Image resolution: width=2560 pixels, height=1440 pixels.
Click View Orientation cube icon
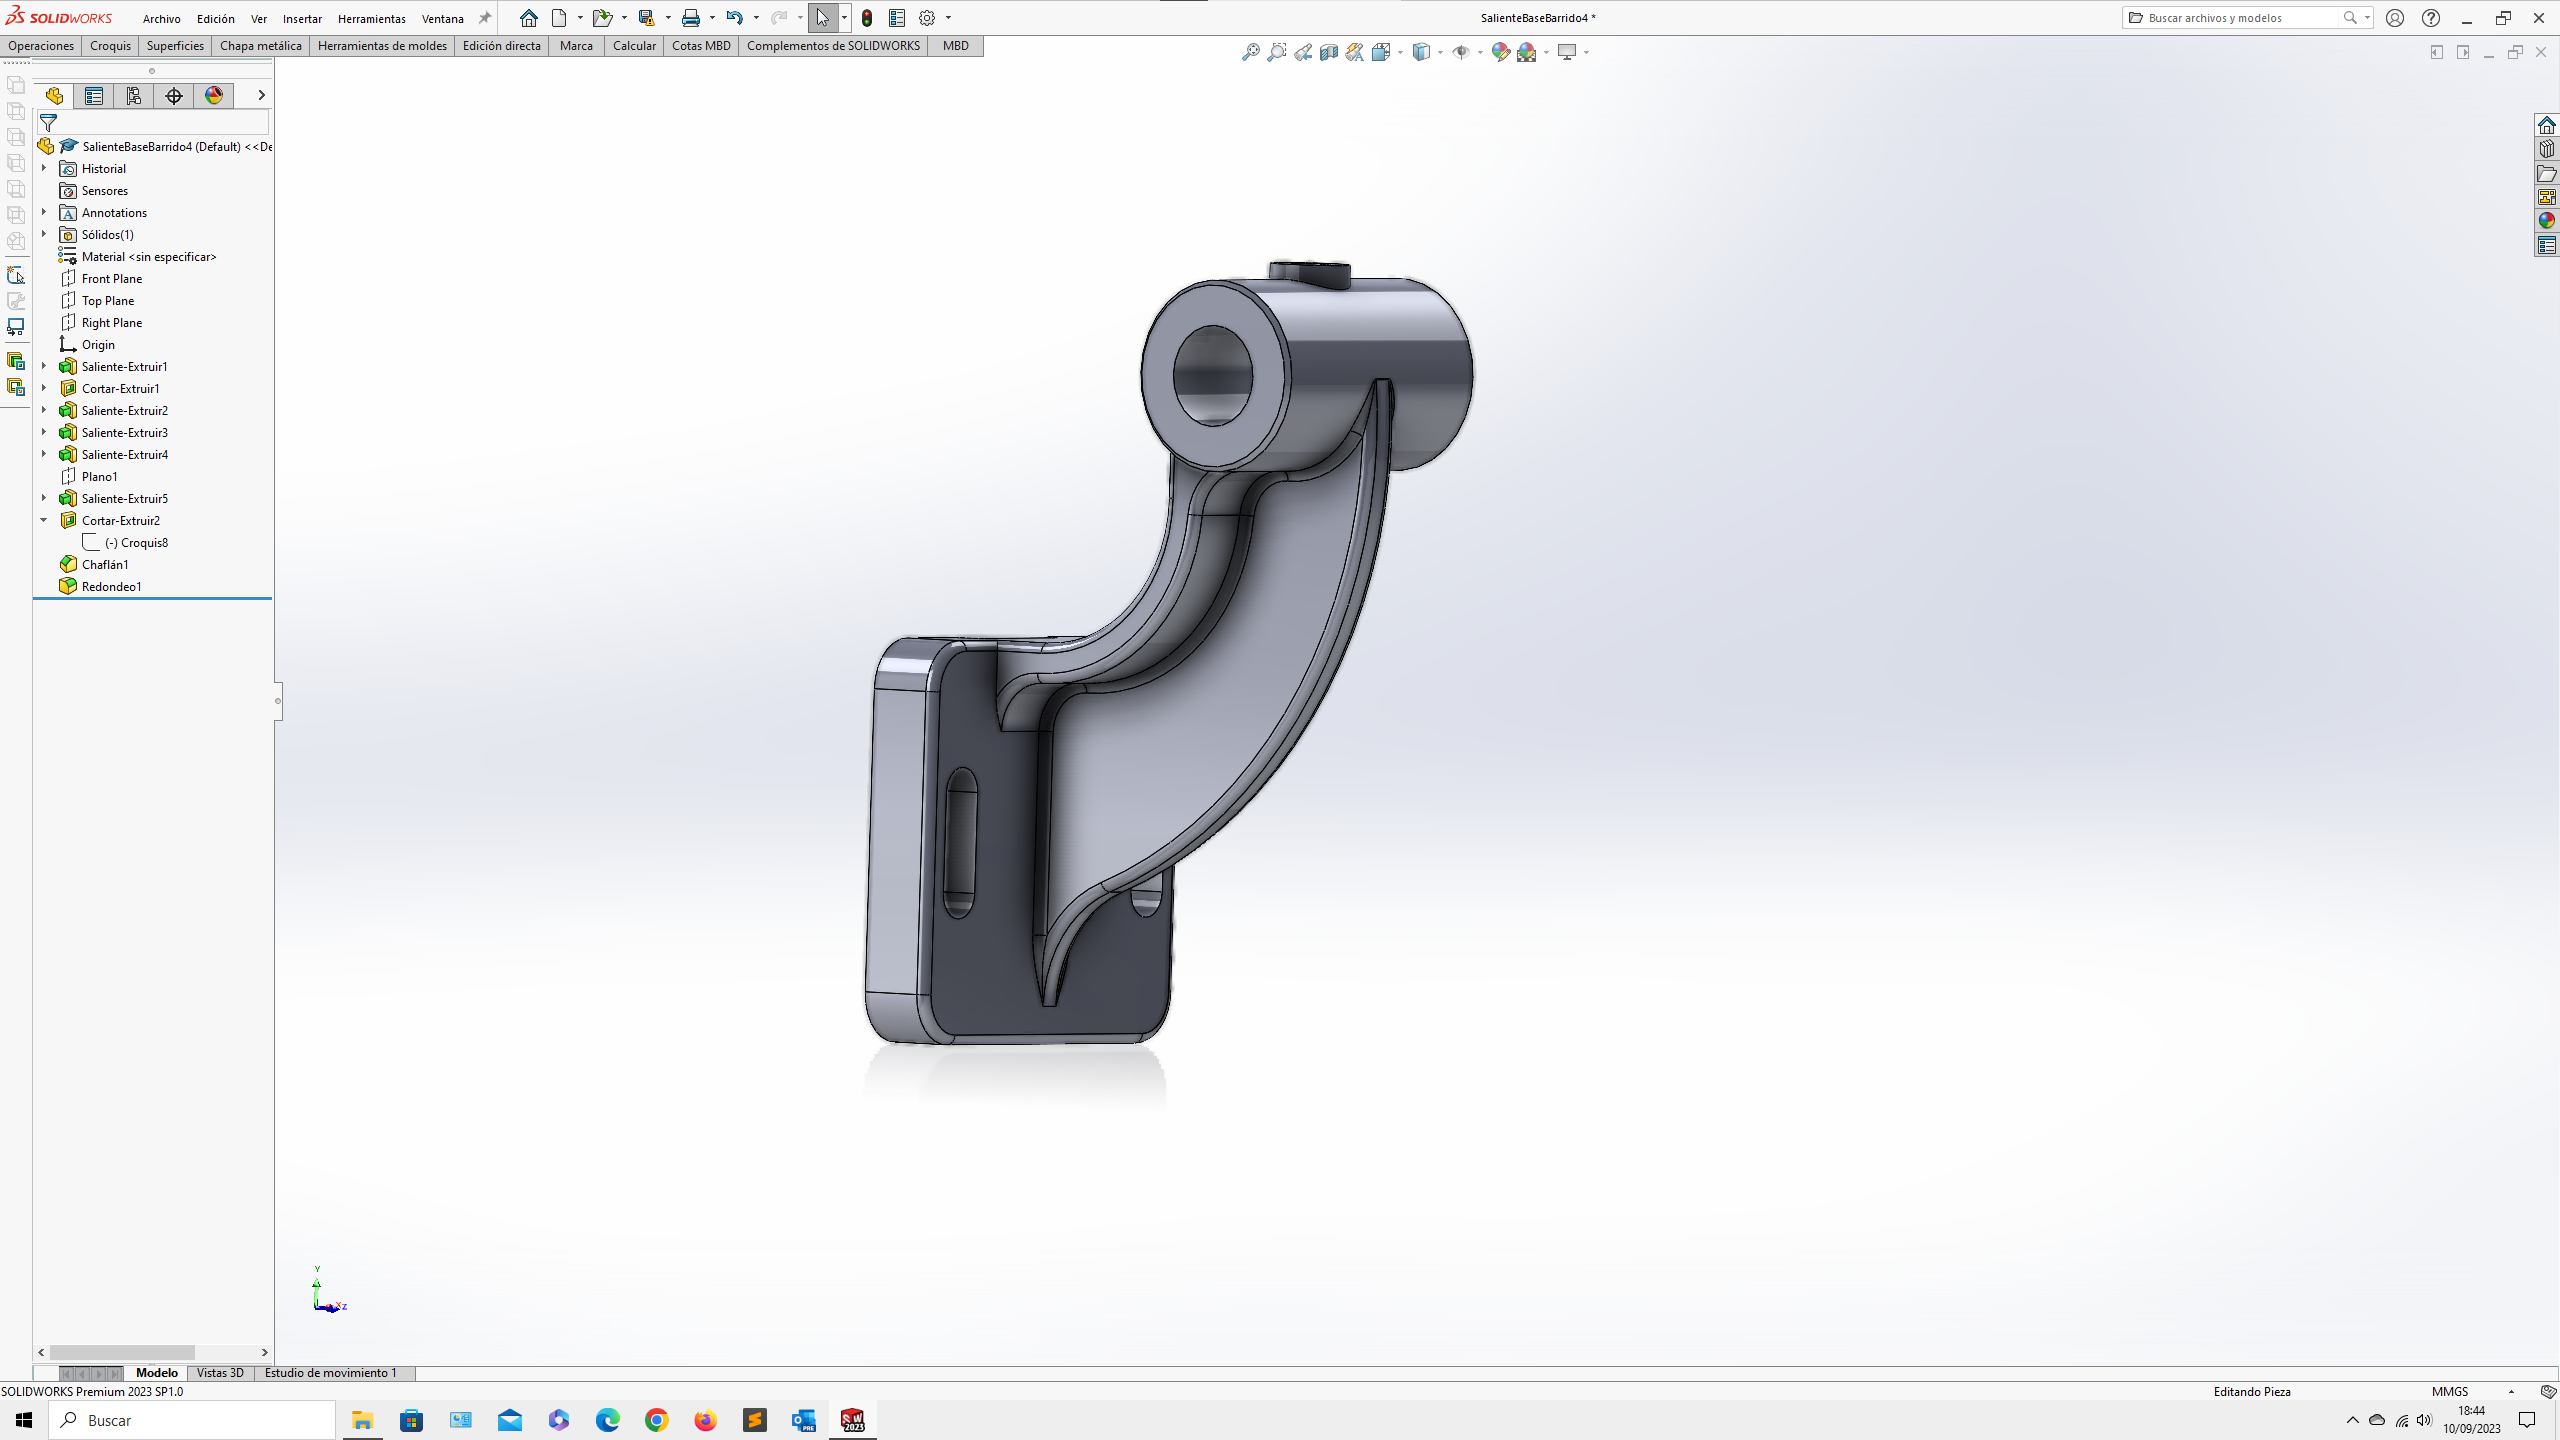click(x=1381, y=52)
